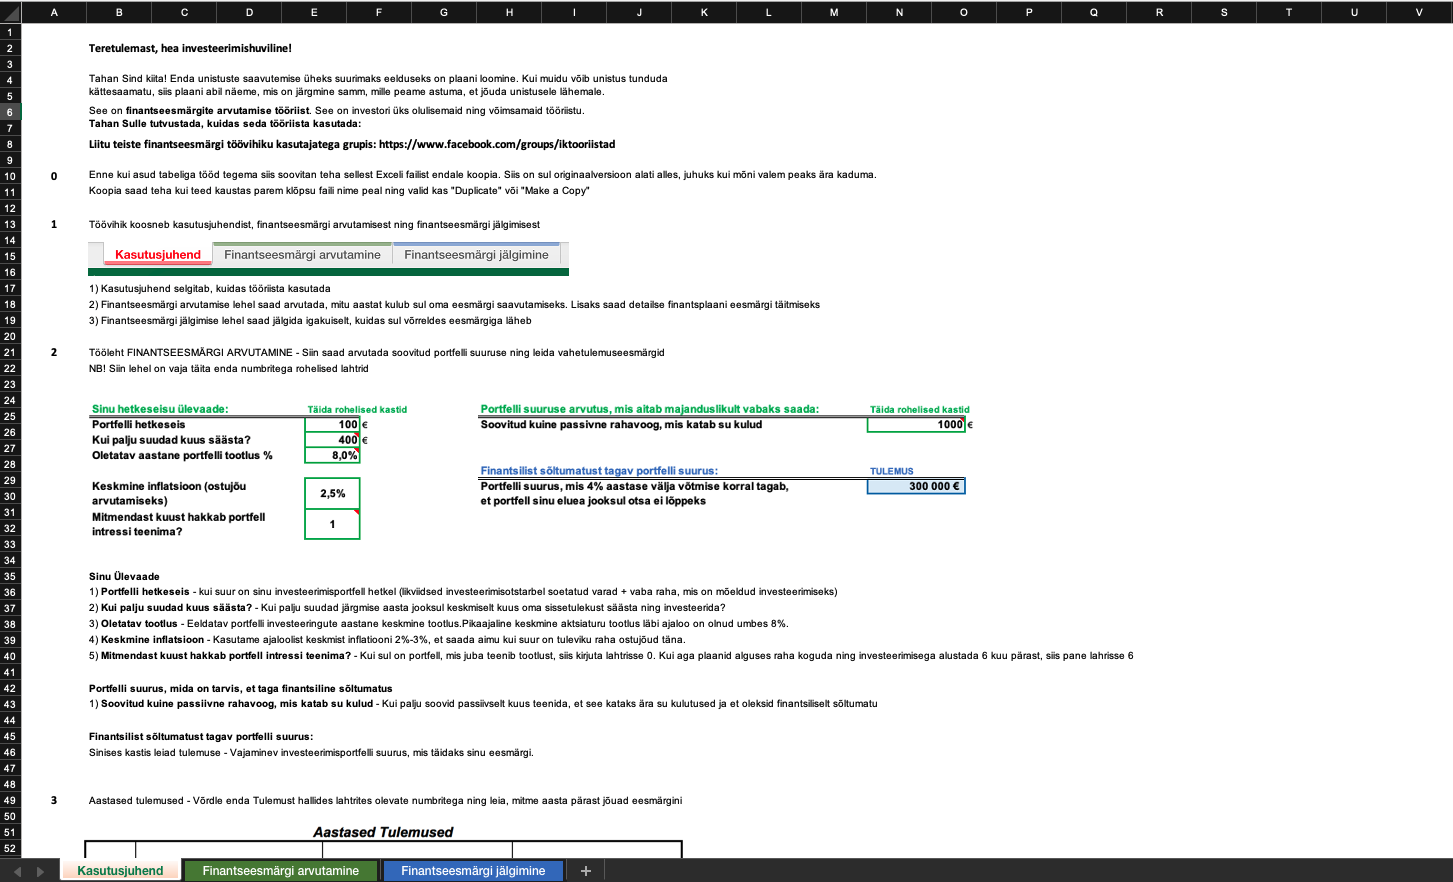This screenshot has height=882, width=1453.
Task: Select the Kasutusjuhend sheet tab at the bottom
Action: pos(120,871)
